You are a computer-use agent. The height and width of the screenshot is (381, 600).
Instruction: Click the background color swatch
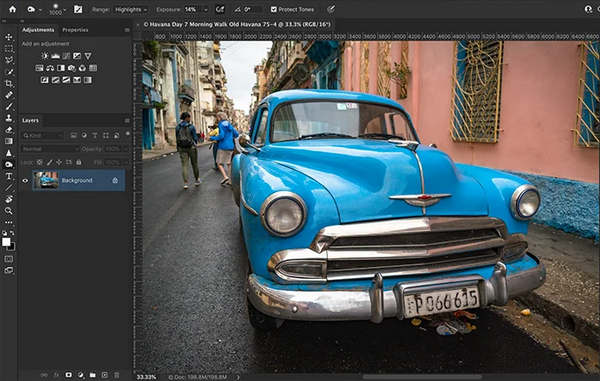(12, 247)
